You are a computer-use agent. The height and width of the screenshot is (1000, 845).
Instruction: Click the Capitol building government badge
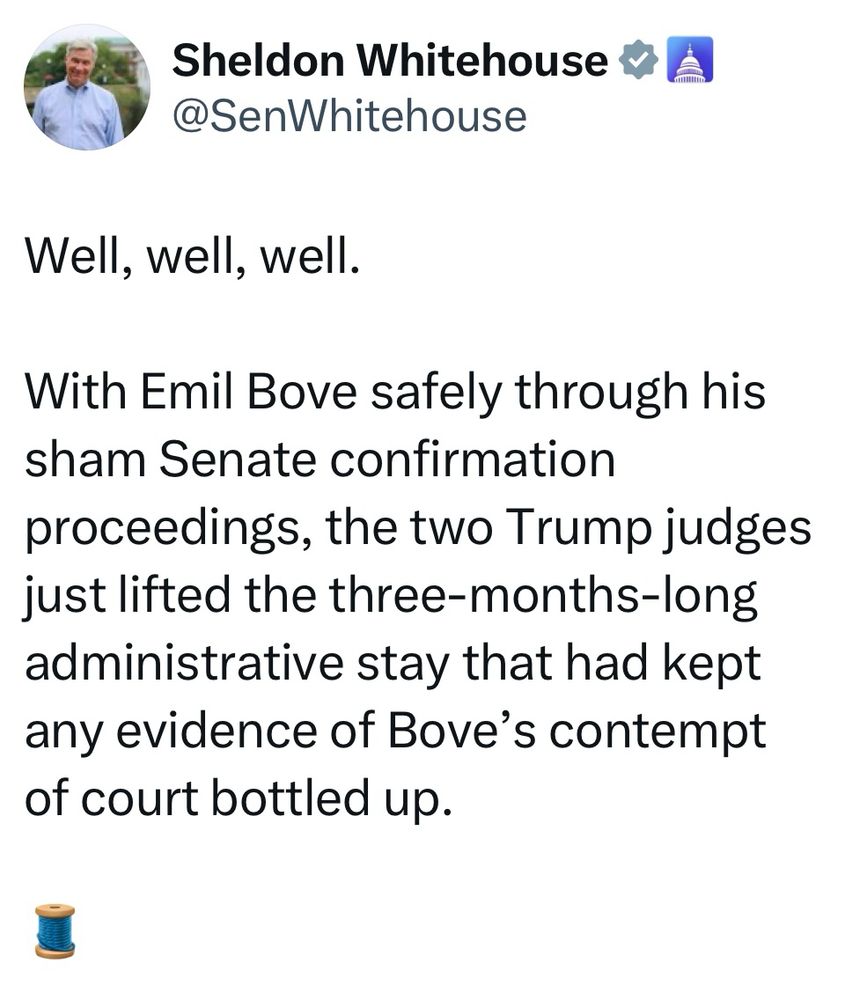click(x=689, y=59)
